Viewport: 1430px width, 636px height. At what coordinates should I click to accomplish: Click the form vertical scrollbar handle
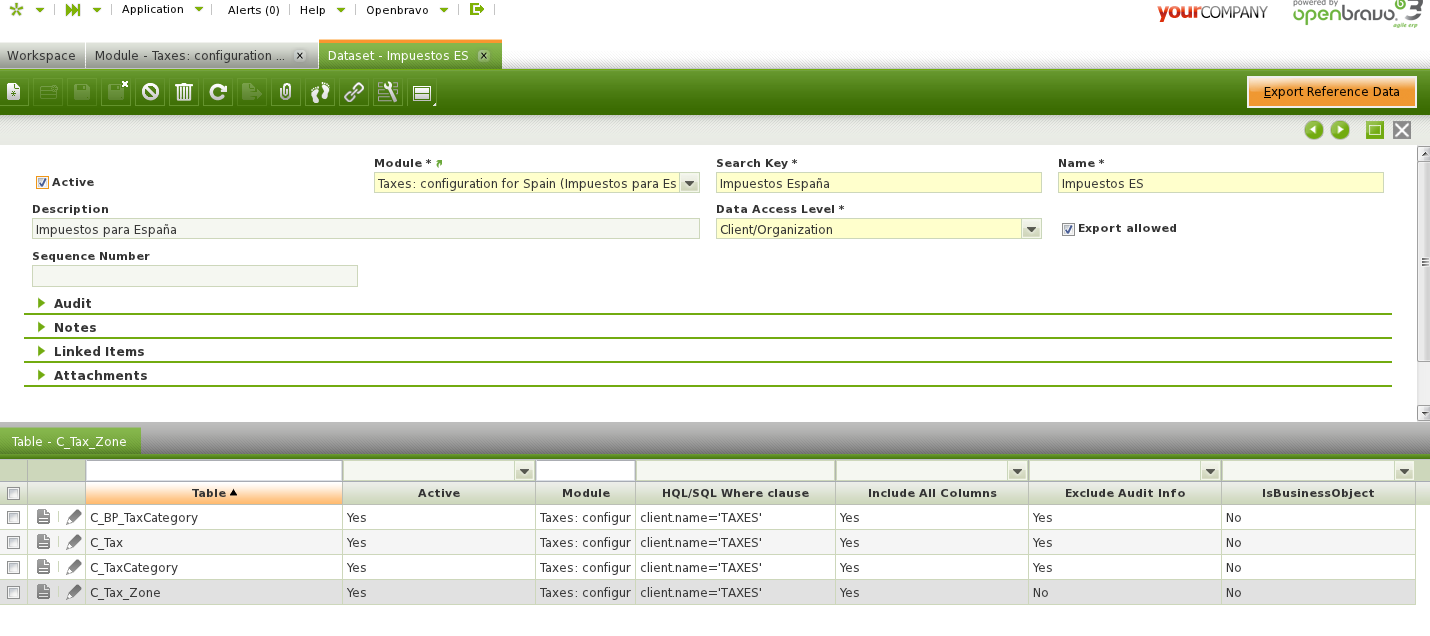(1423, 261)
